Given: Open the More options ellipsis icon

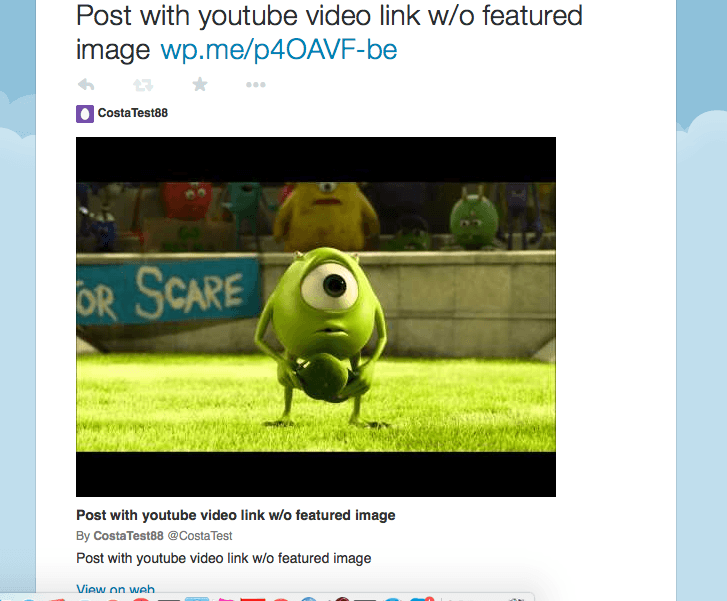Looking at the screenshot, I should pyautogui.click(x=255, y=85).
